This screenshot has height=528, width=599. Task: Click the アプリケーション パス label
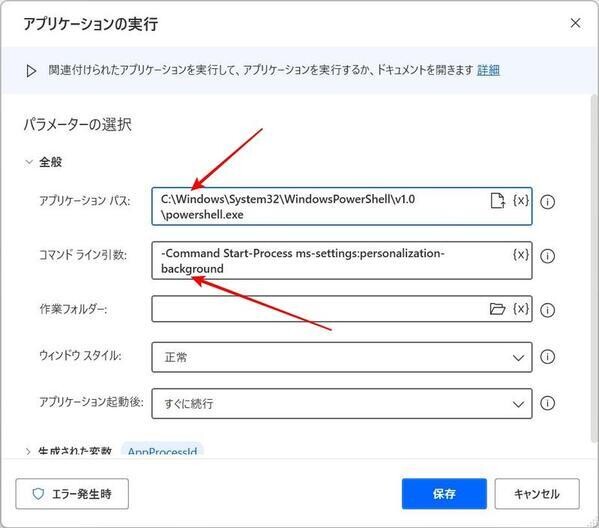click(85, 200)
